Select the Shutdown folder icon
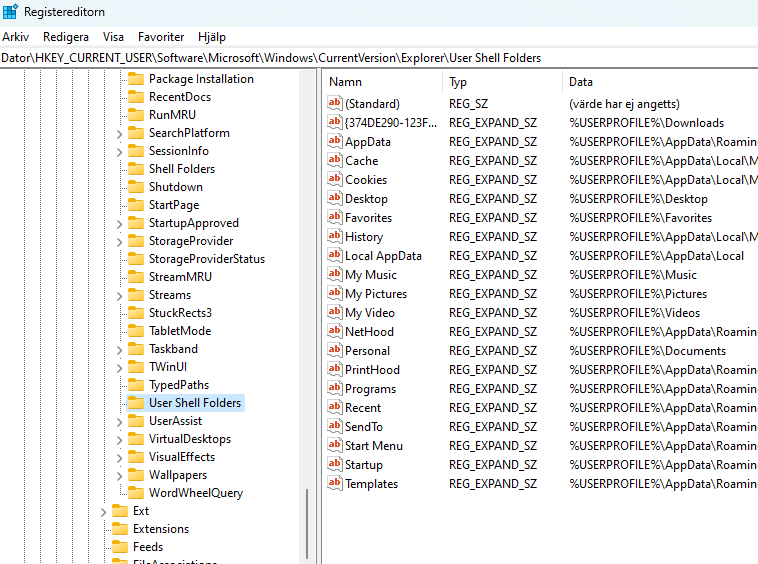 pos(136,187)
